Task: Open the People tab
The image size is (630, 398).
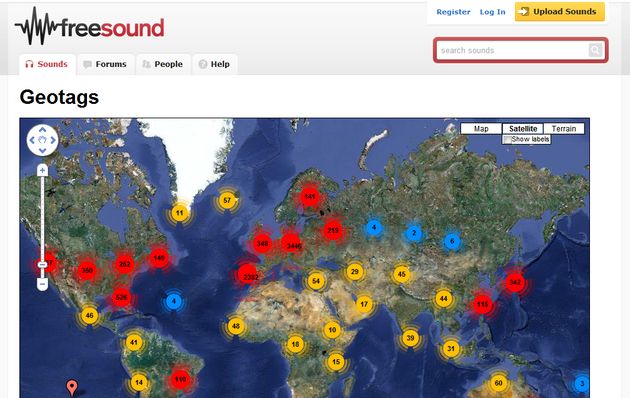Action: [x=163, y=64]
